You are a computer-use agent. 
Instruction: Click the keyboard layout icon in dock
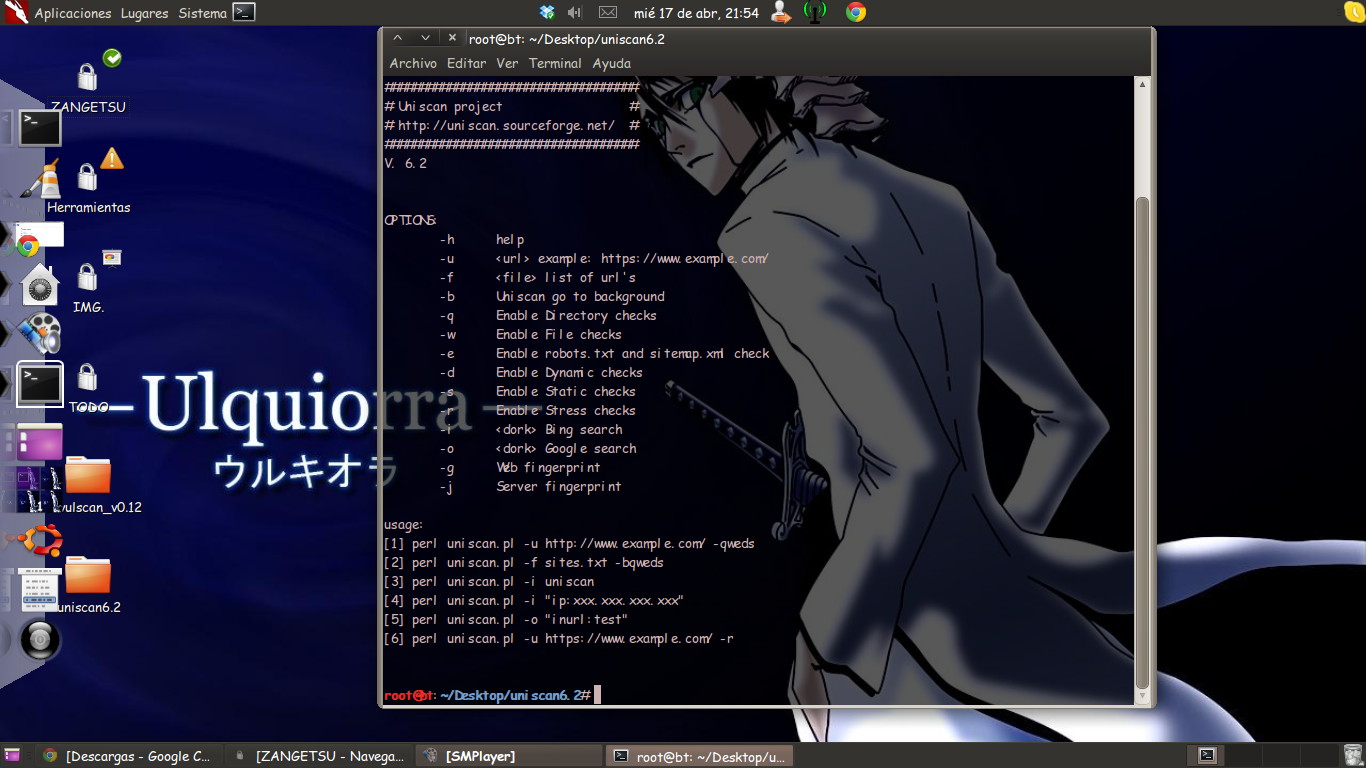40,590
